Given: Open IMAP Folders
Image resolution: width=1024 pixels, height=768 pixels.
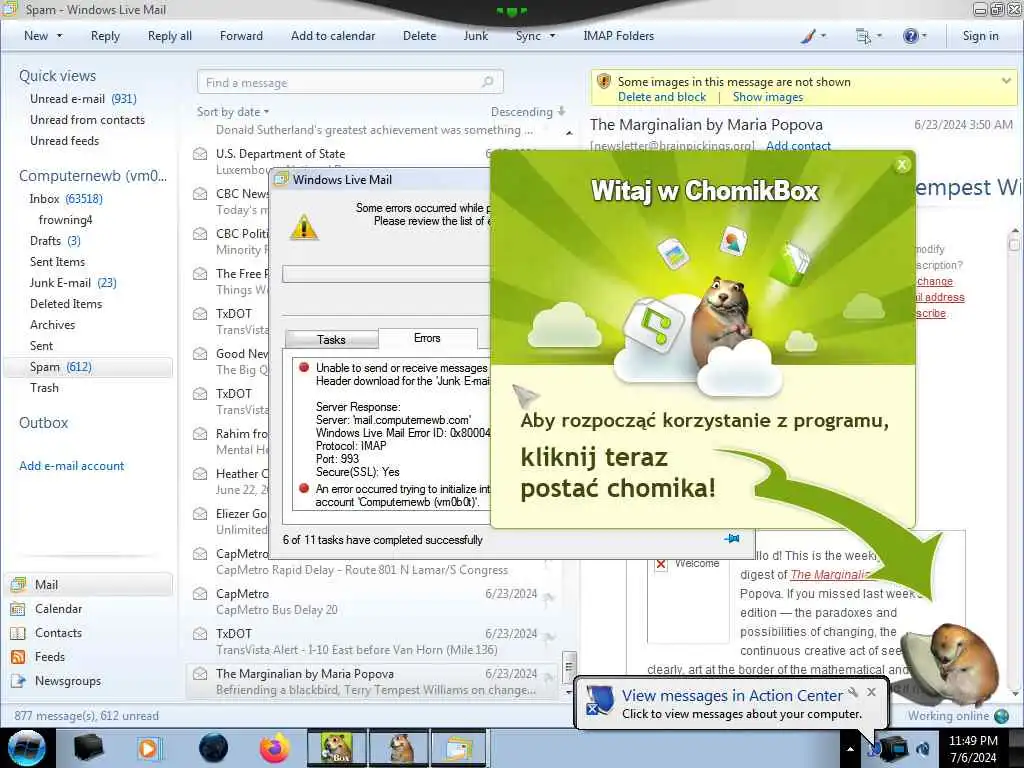Looking at the screenshot, I should 618,36.
